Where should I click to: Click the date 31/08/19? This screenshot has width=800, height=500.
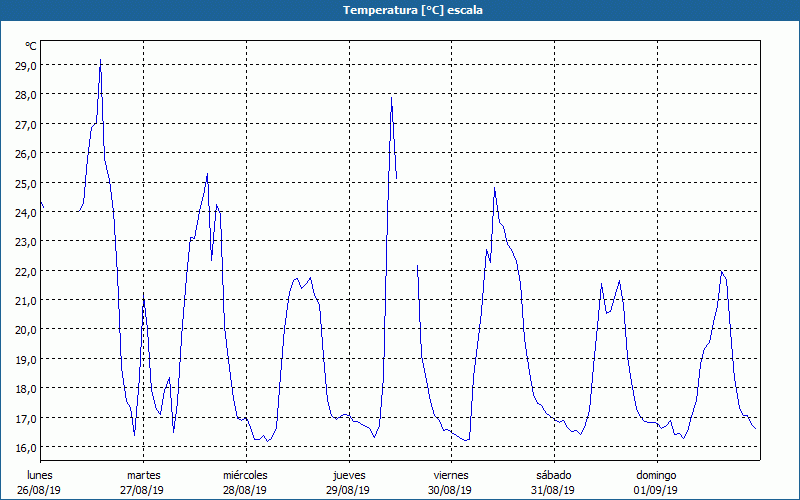tap(553, 490)
